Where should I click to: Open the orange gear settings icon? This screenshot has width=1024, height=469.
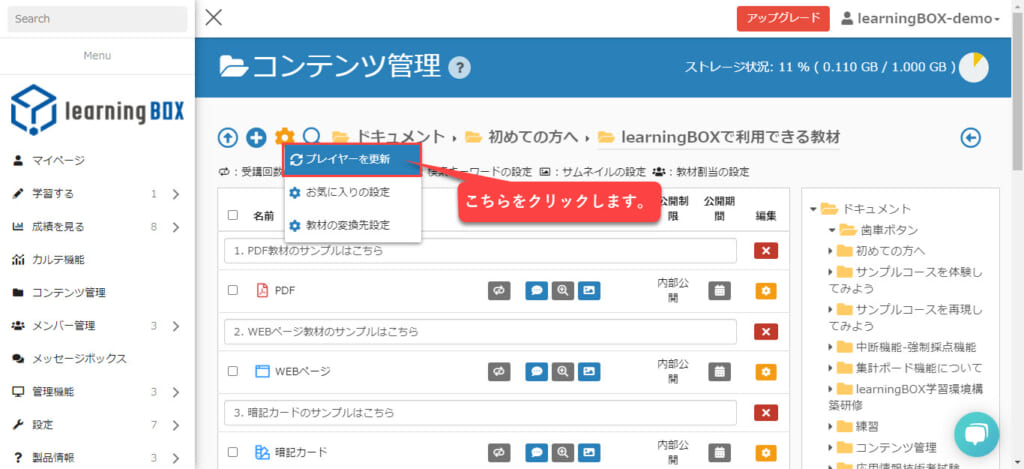click(284, 137)
